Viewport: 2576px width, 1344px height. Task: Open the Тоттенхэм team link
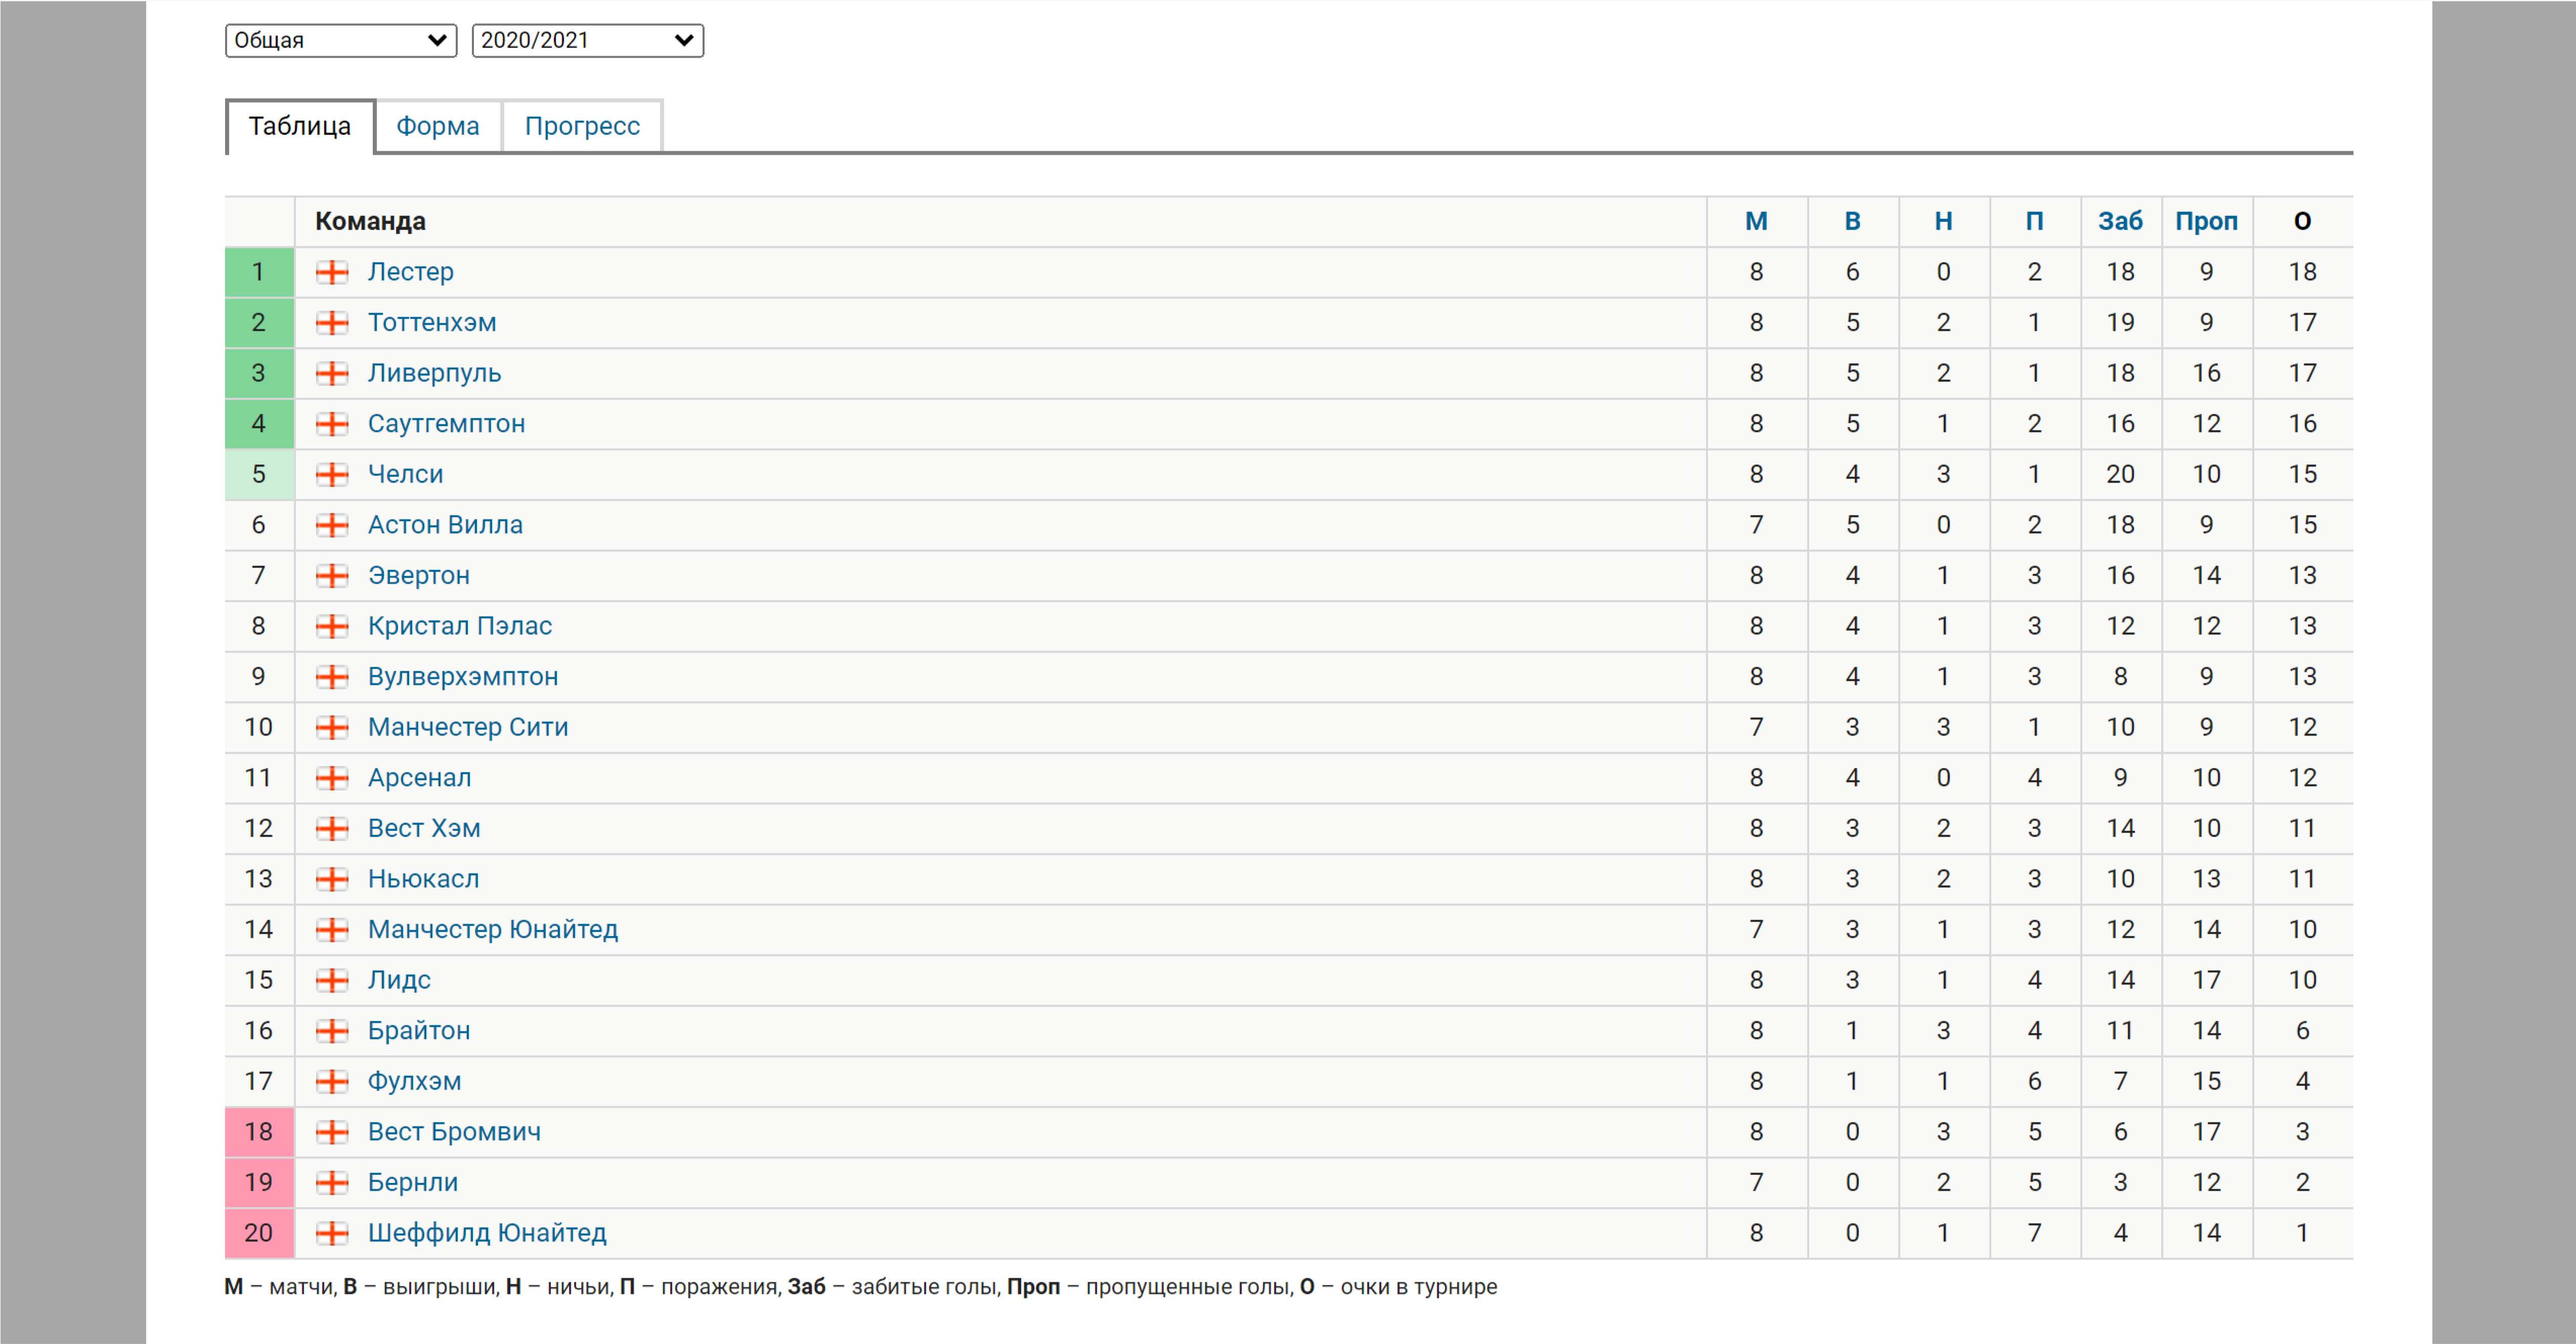pyautogui.click(x=431, y=322)
